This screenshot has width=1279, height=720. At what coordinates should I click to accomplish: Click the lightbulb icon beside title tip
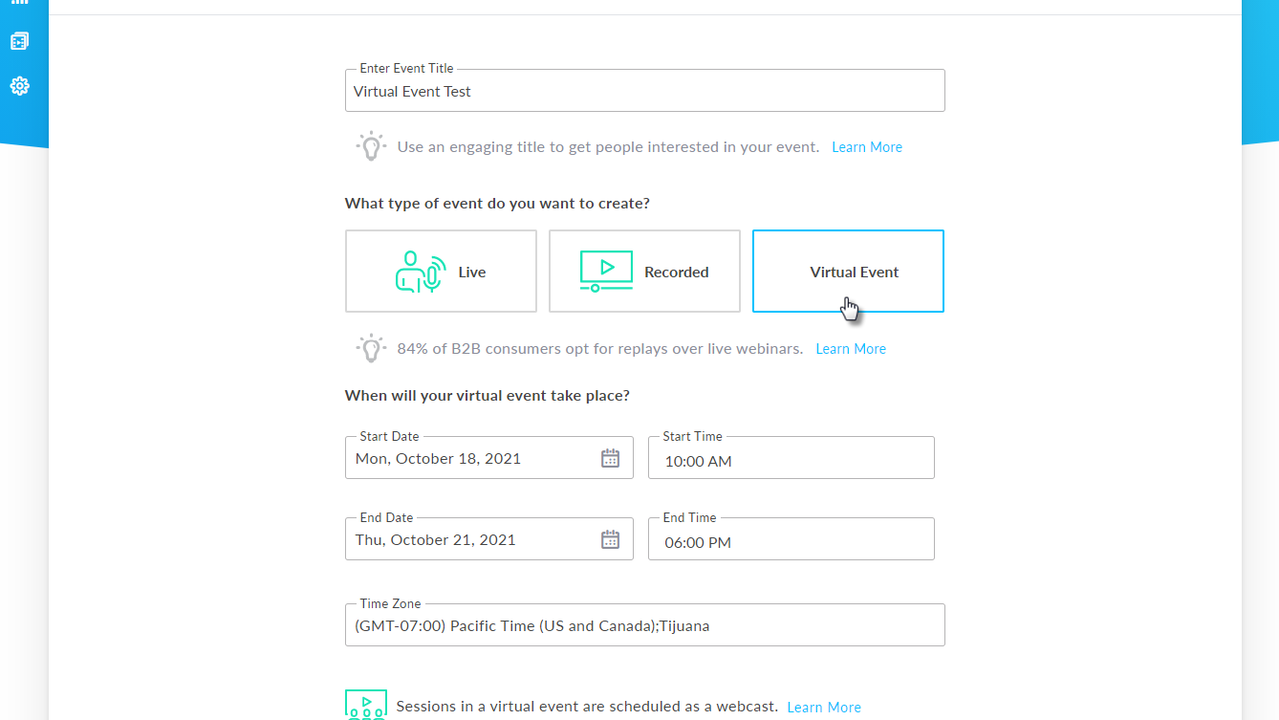click(x=371, y=146)
